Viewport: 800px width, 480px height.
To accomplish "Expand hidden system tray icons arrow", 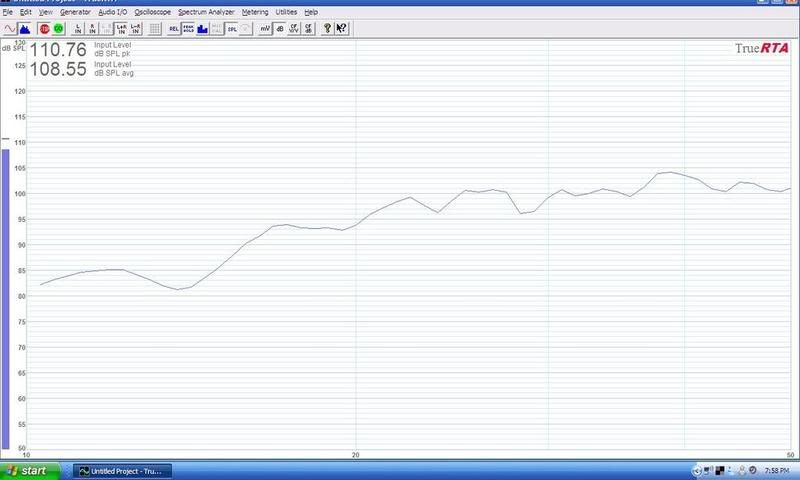I will point(697,471).
